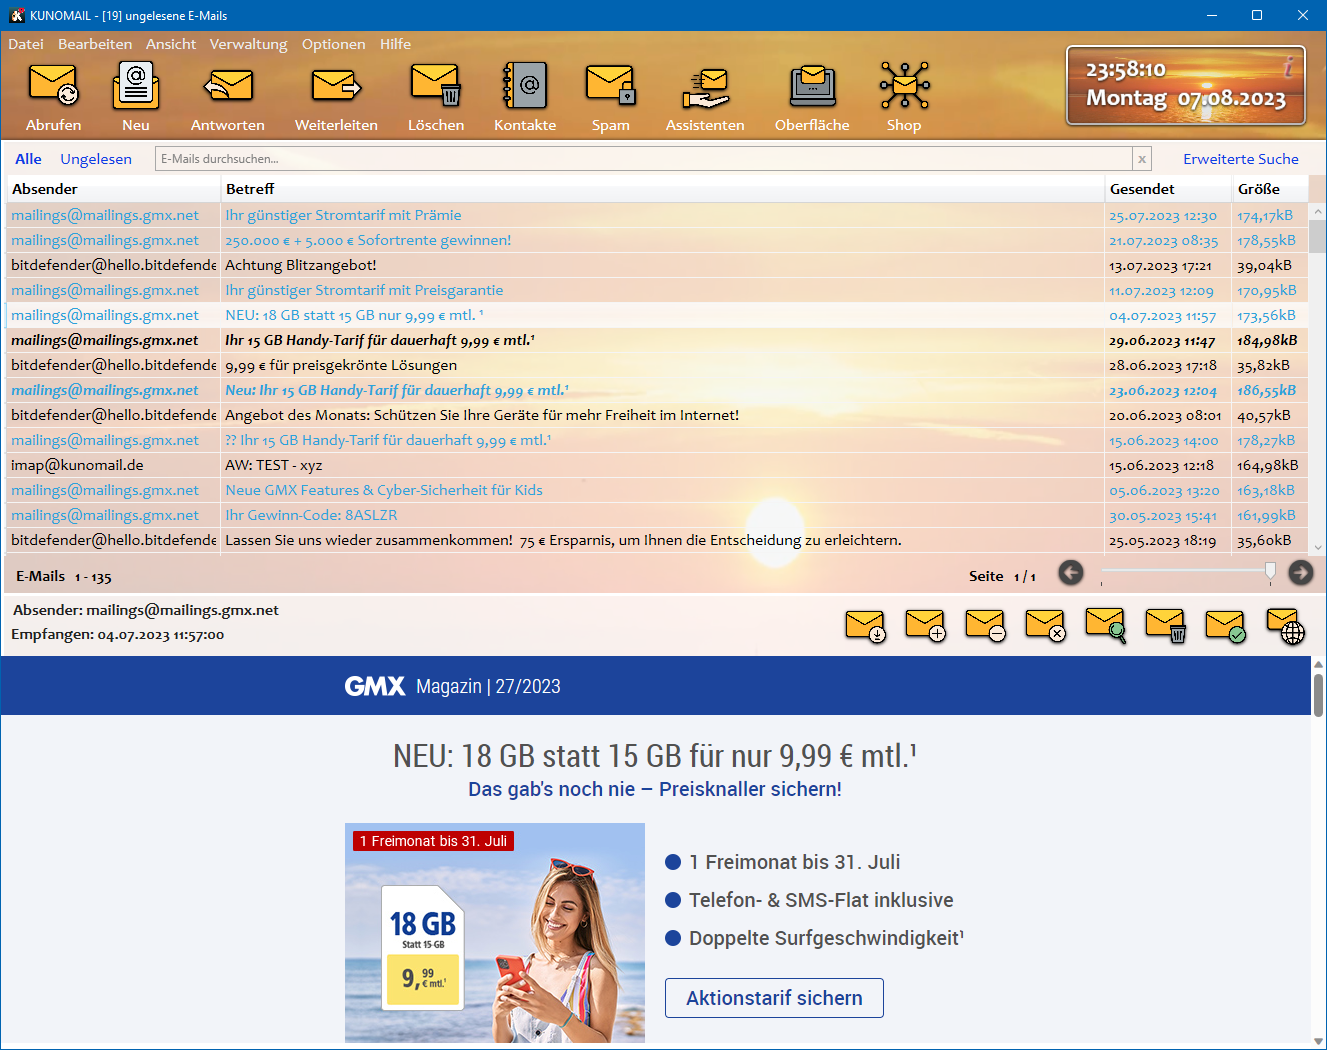Image resolution: width=1327 pixels, height=1050 pixels.
Task: Click preview pane scrollbar thumb
Action: [1319, 694]
